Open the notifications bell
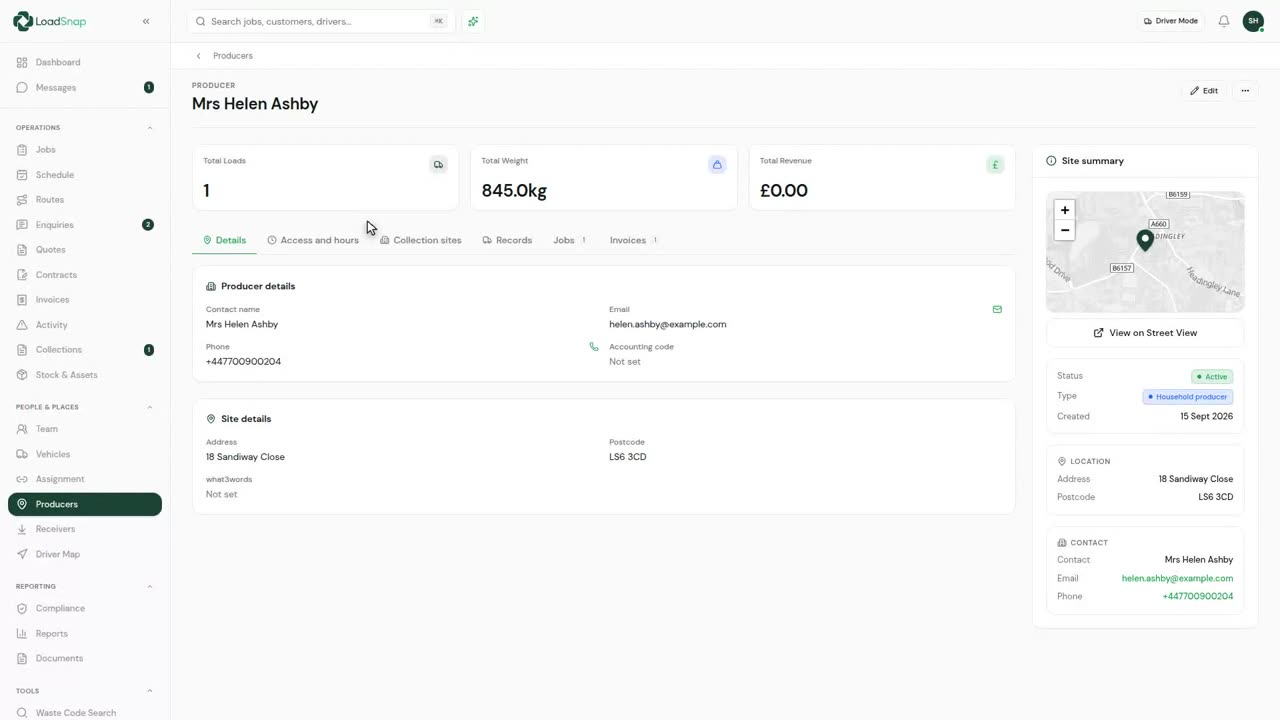 [x=1223, y=21]
